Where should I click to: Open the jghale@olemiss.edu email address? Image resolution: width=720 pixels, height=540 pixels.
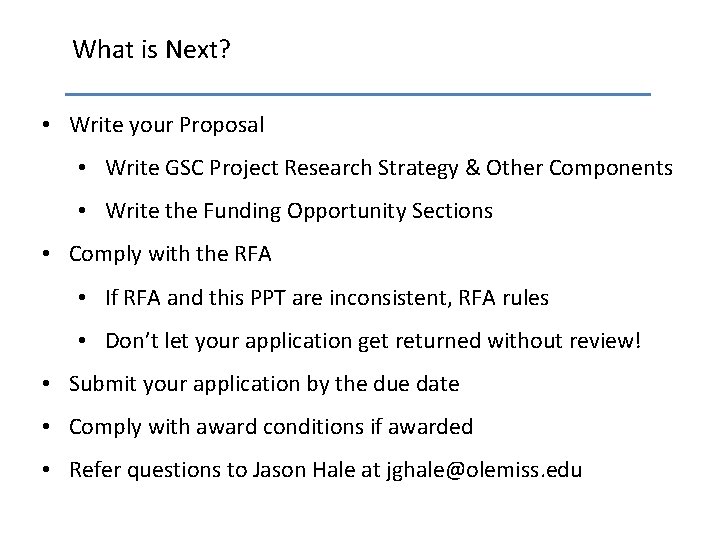click(484, 470)
